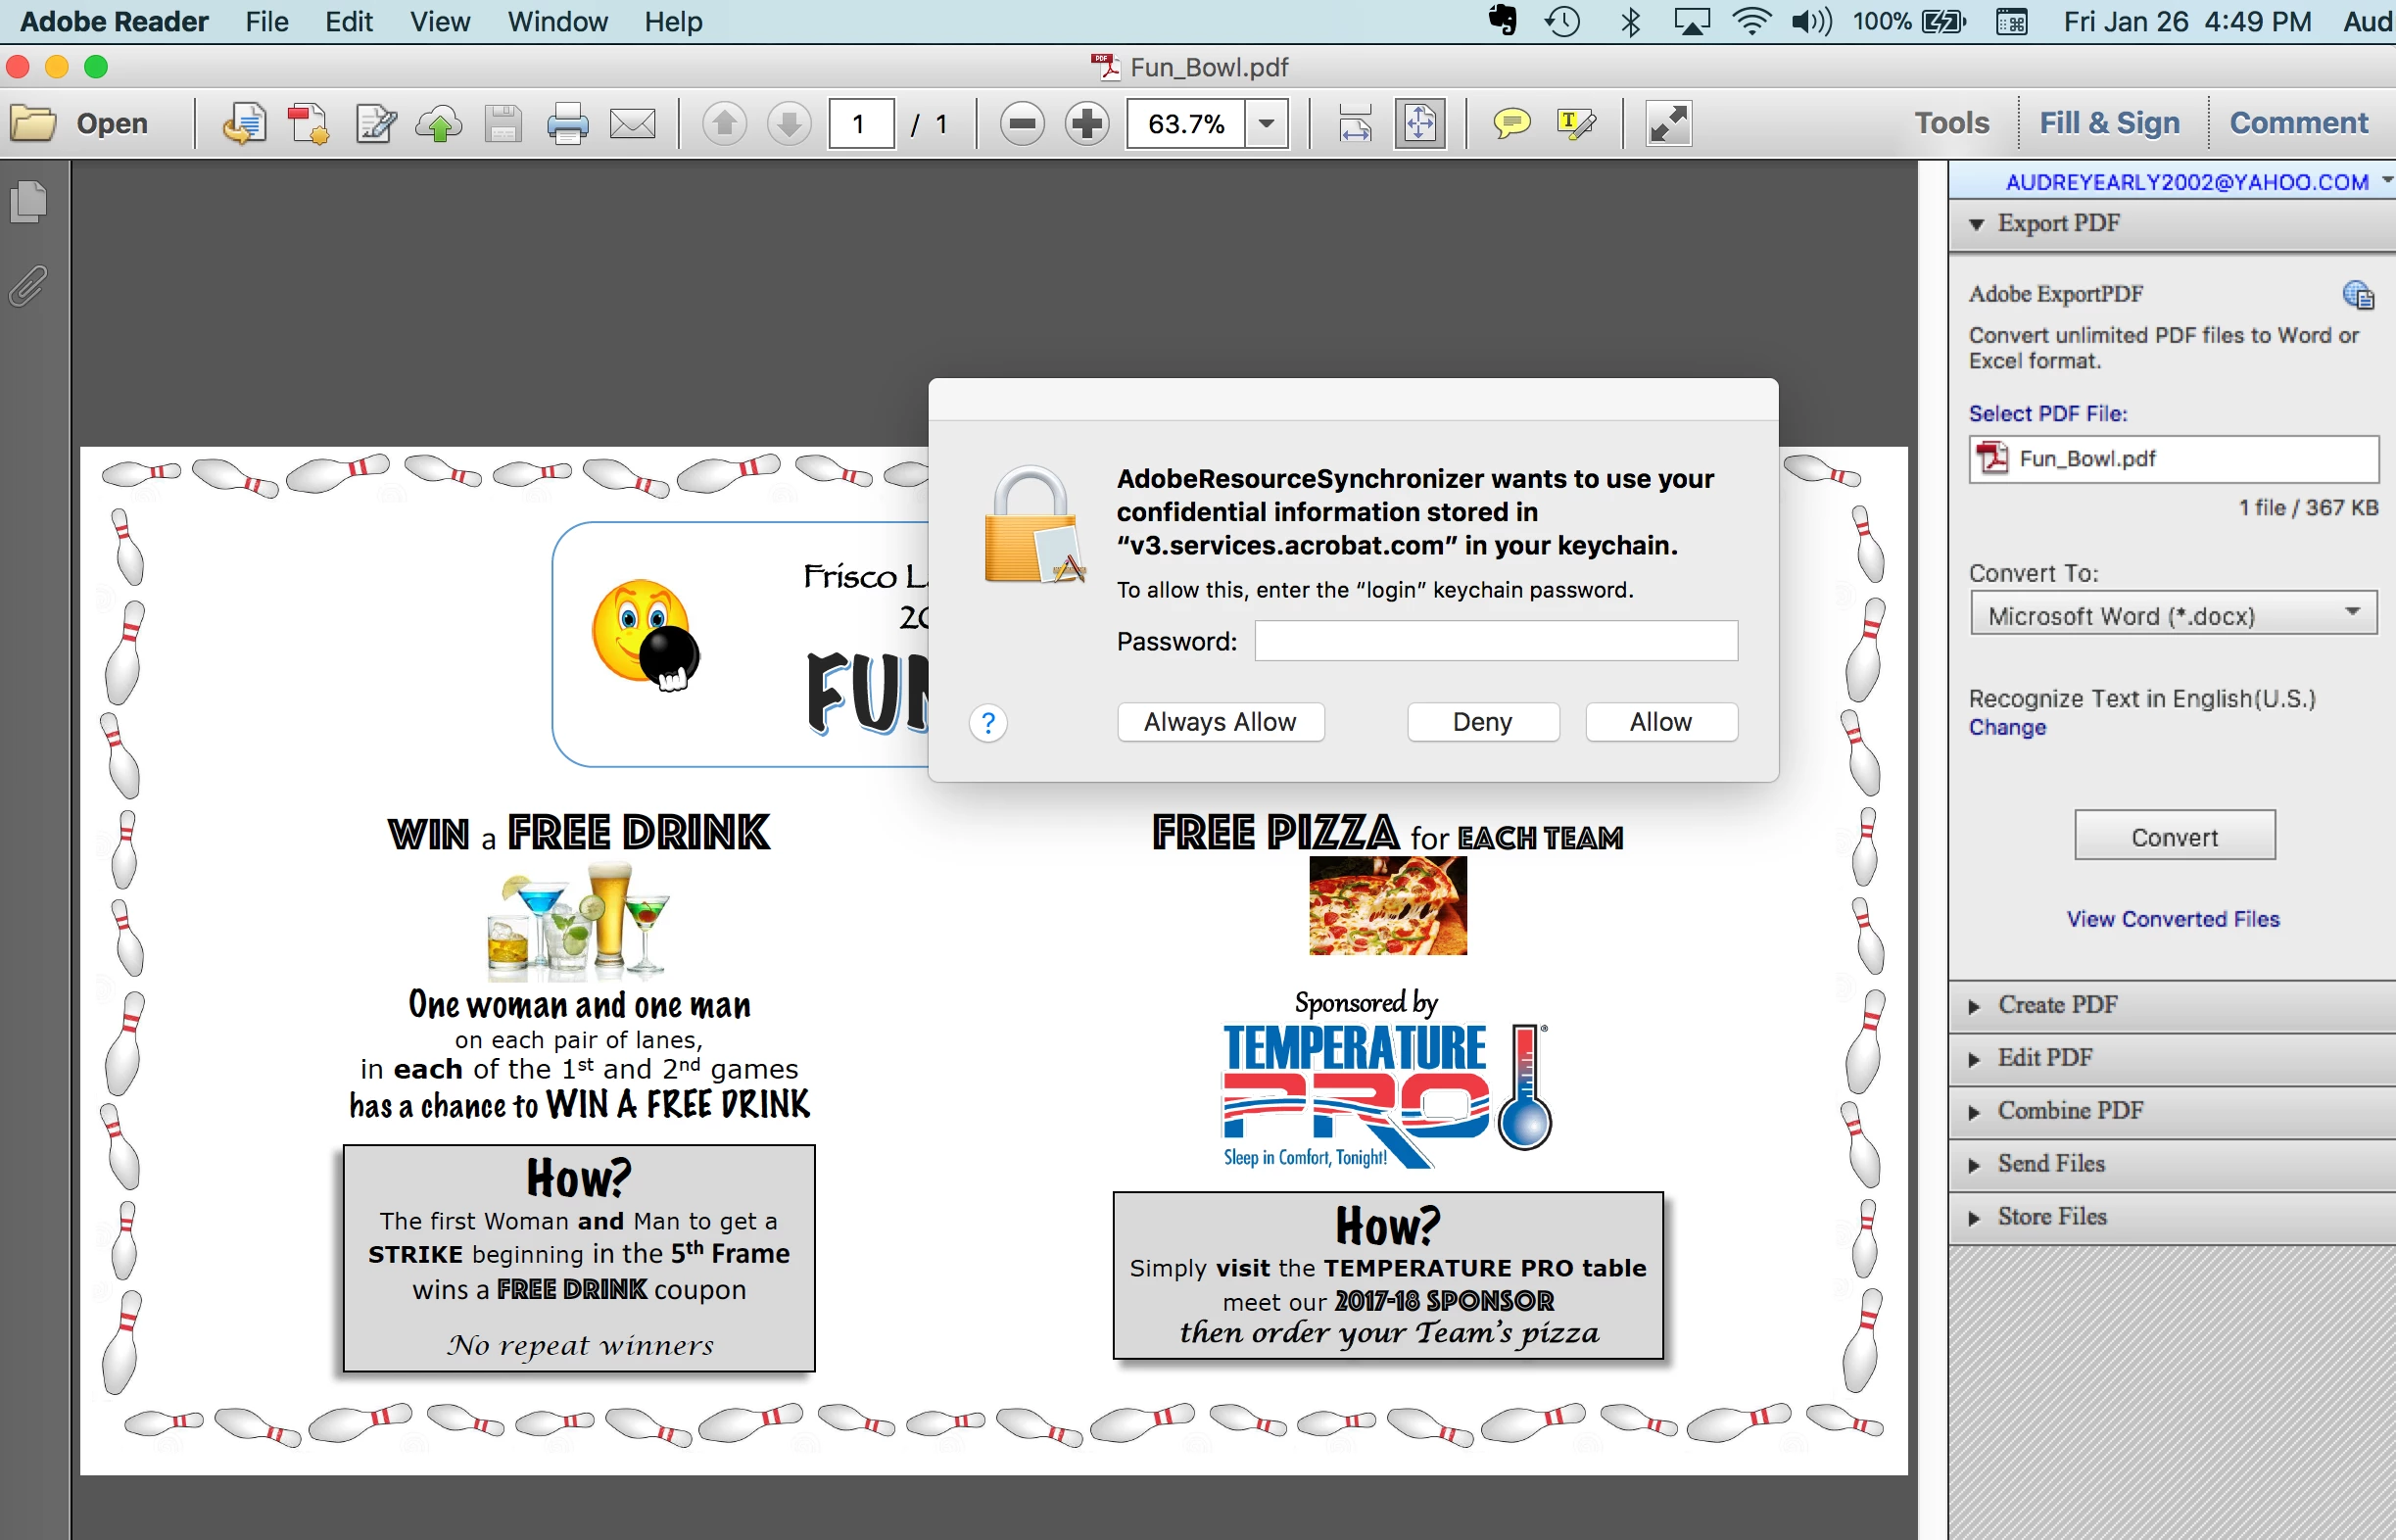Screen dimensions: 2396x1540
Task: Select the highlight text tool
Action: tap(1575, 124)
